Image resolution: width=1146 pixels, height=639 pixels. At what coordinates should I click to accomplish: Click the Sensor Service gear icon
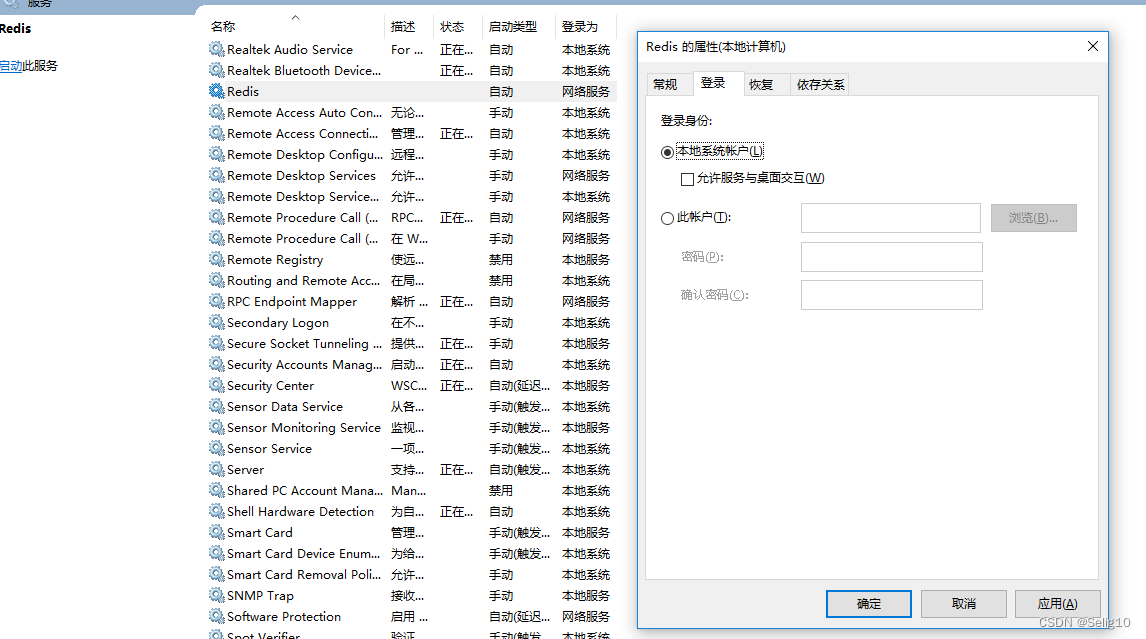tap(216, 448)
